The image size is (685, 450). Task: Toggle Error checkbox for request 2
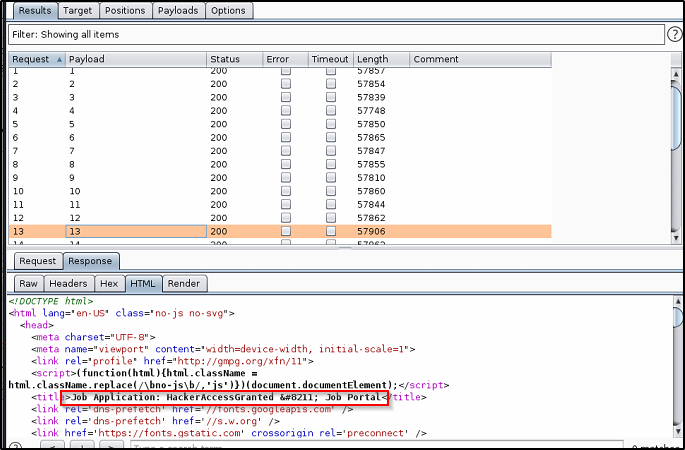[286, 84]
